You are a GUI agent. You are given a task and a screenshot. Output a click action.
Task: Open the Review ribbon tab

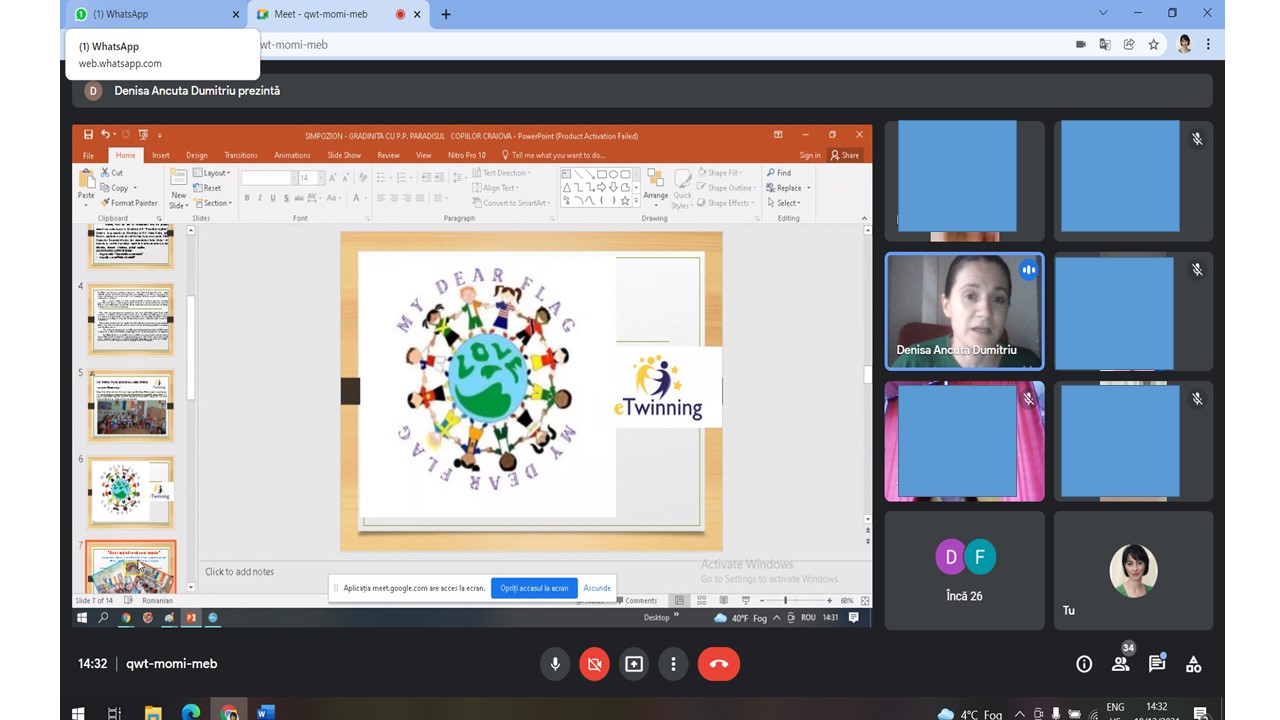click(x=388, y=155)
